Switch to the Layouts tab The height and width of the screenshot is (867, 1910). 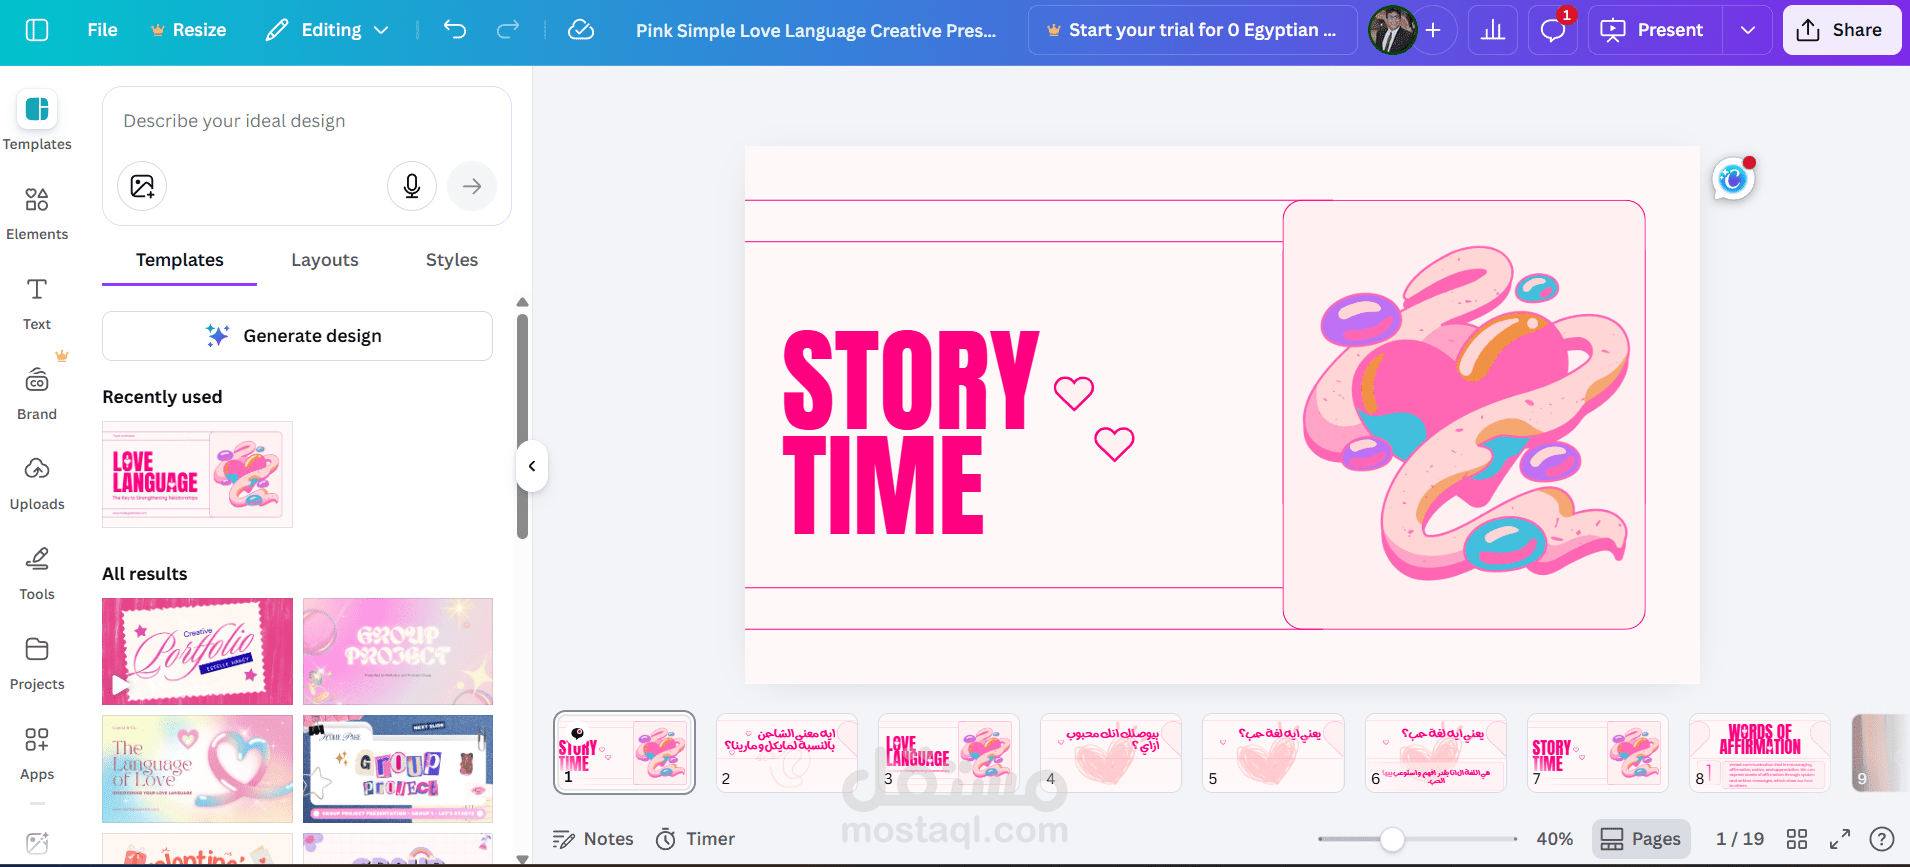coord(325,260)
